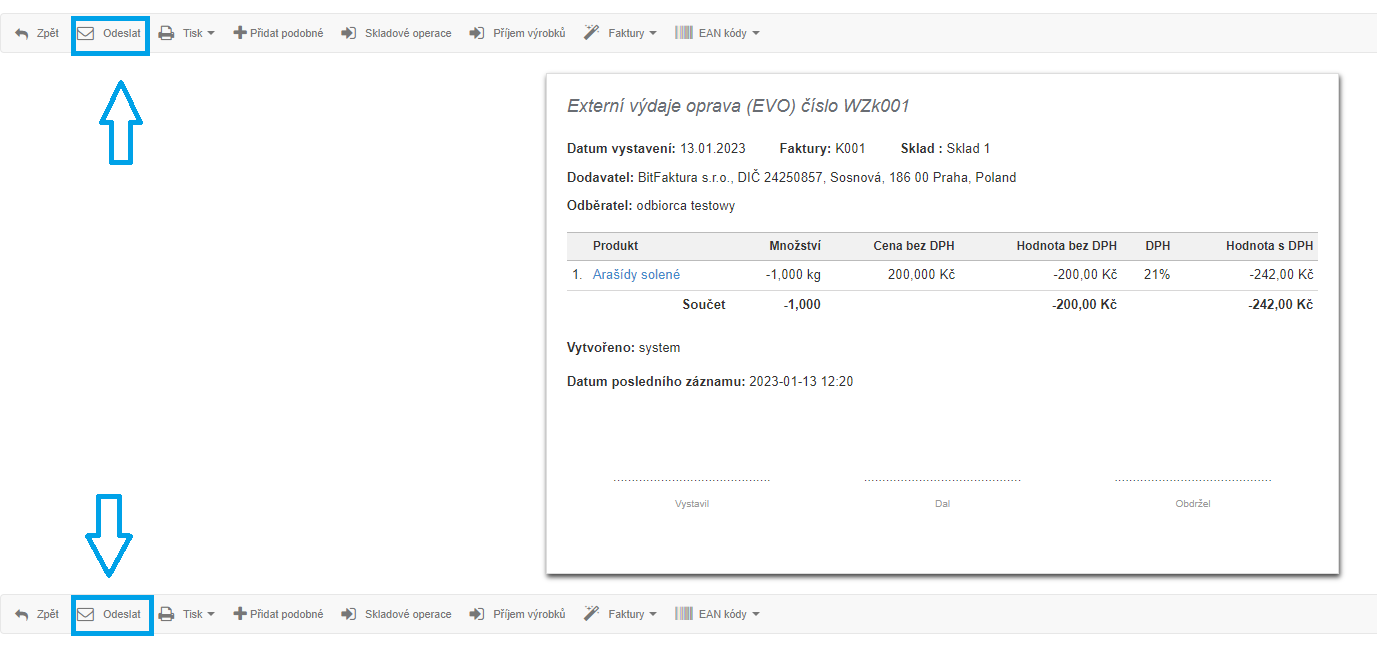This screenshot has width=1377, height=654.
Task: Expand the Tisk dropdown caret in top toolbar
Action: pos(211,34)
